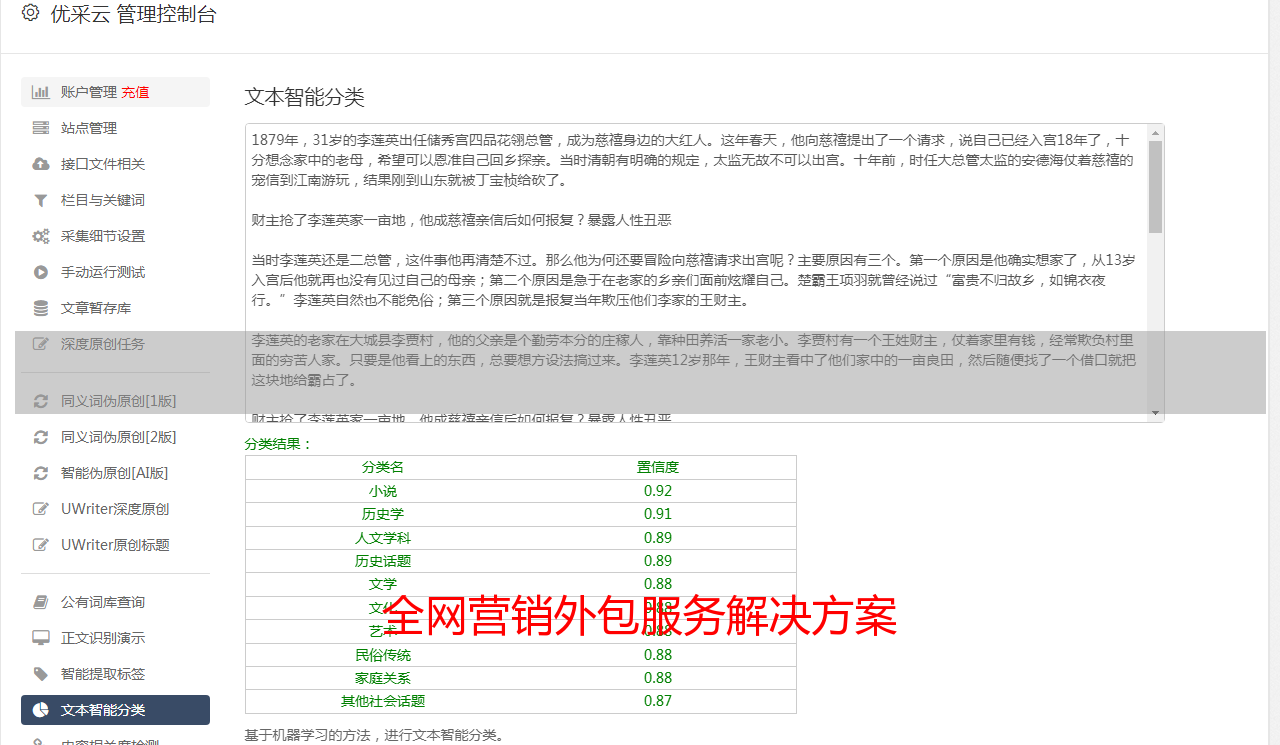The width and height of the screenshot is (1280, 745).
Task: Click the play icon for 手动运行测试
Action: [x=41, y=272]
